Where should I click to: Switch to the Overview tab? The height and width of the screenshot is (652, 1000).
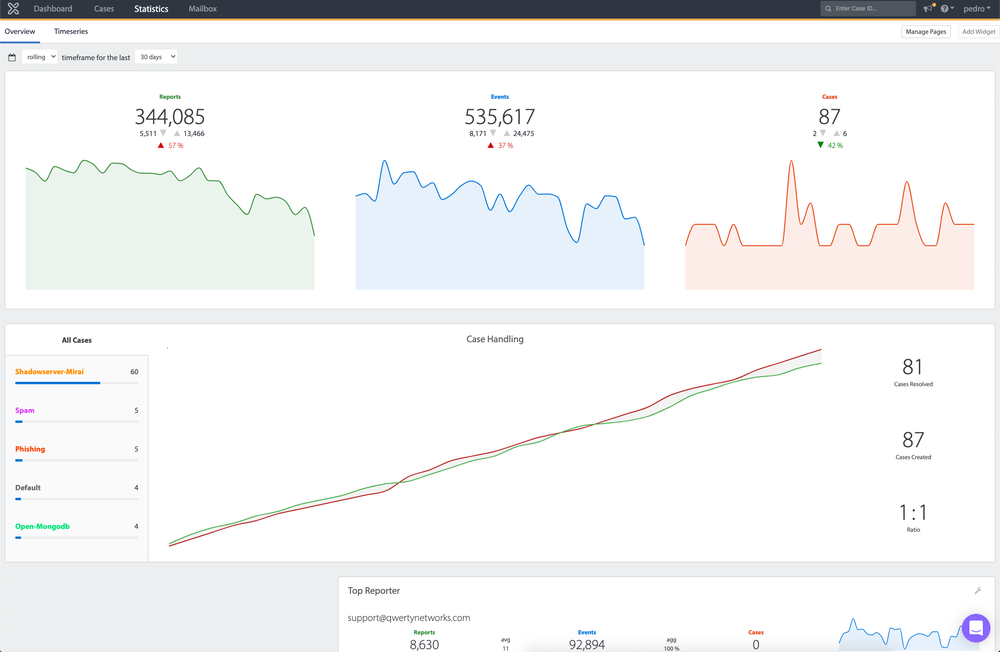(20, 31)
